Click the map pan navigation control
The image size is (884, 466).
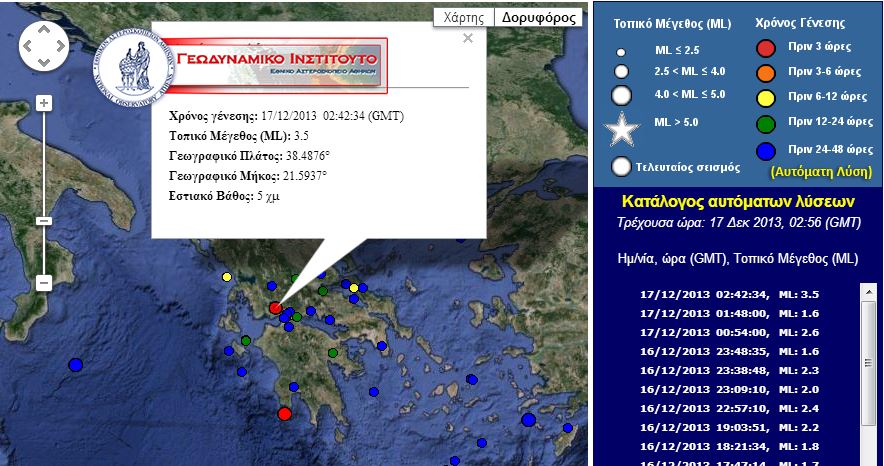pyautogui.click(x=41, y=42)
